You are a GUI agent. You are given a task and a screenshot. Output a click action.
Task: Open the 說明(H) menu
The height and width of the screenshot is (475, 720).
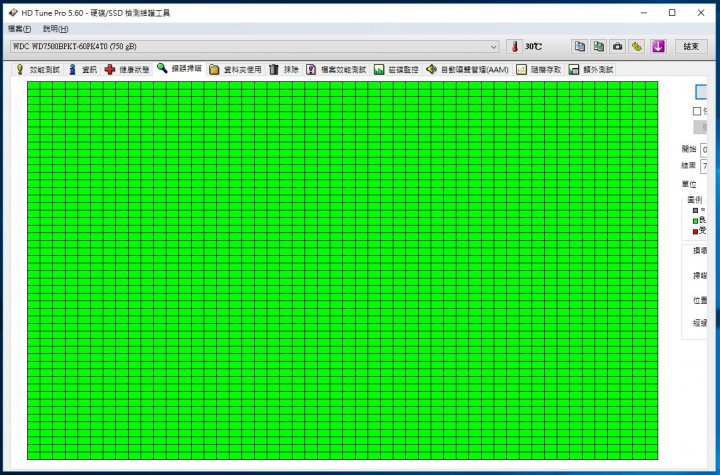tap(56, 29)
